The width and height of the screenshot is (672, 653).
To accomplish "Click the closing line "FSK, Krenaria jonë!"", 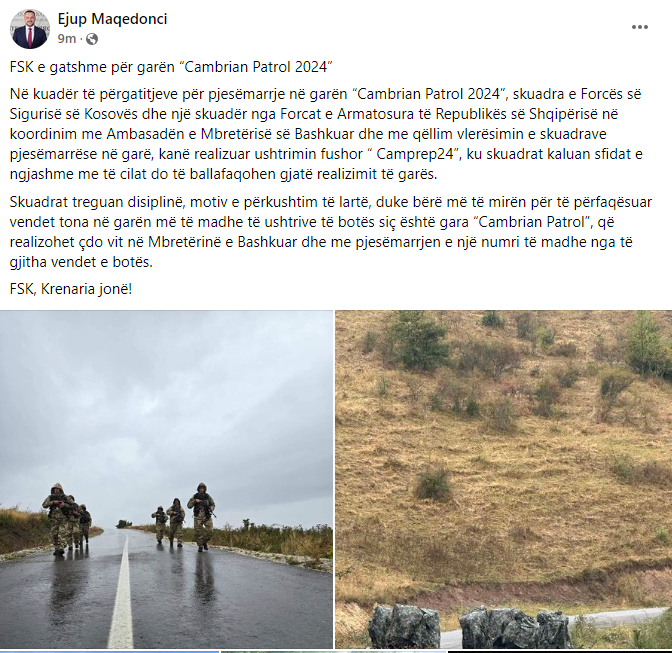I will coord(71,289).
